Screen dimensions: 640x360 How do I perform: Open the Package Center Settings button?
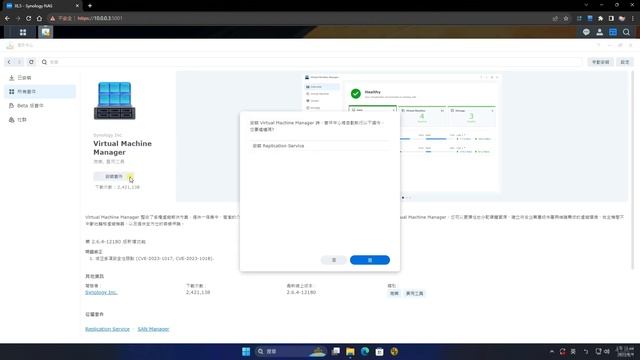click(x=625, y=62)
